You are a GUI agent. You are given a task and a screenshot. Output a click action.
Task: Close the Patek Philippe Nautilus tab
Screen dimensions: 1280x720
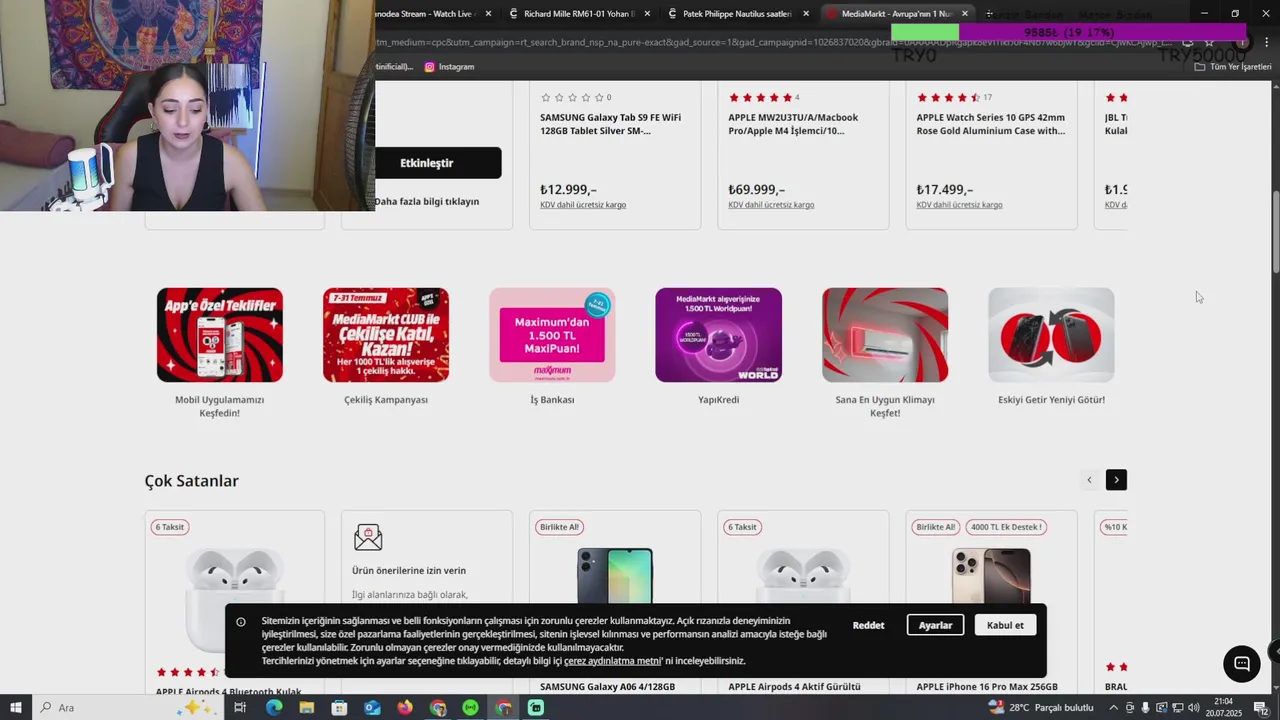(x=806, y=14)
